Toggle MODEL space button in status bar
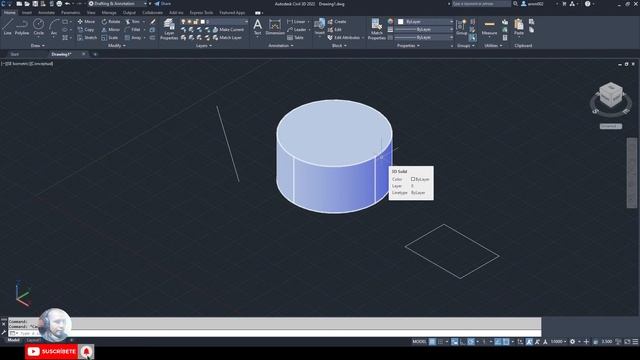 click(419, 342)
